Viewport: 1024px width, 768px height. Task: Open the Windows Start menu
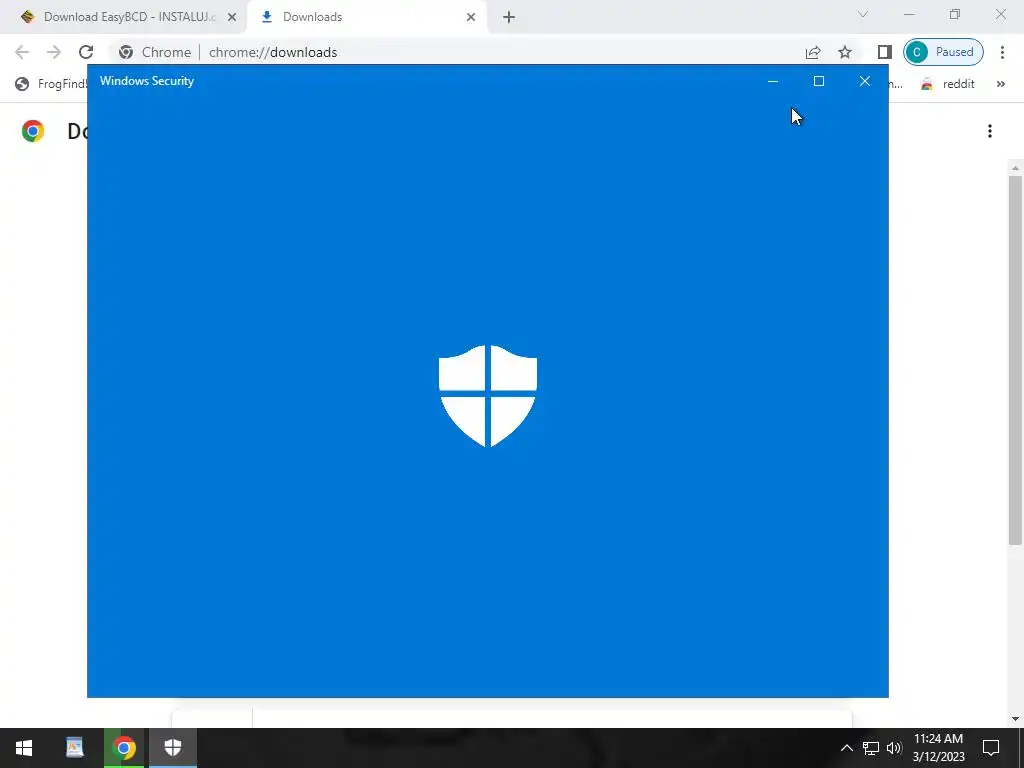click(24, 748)
